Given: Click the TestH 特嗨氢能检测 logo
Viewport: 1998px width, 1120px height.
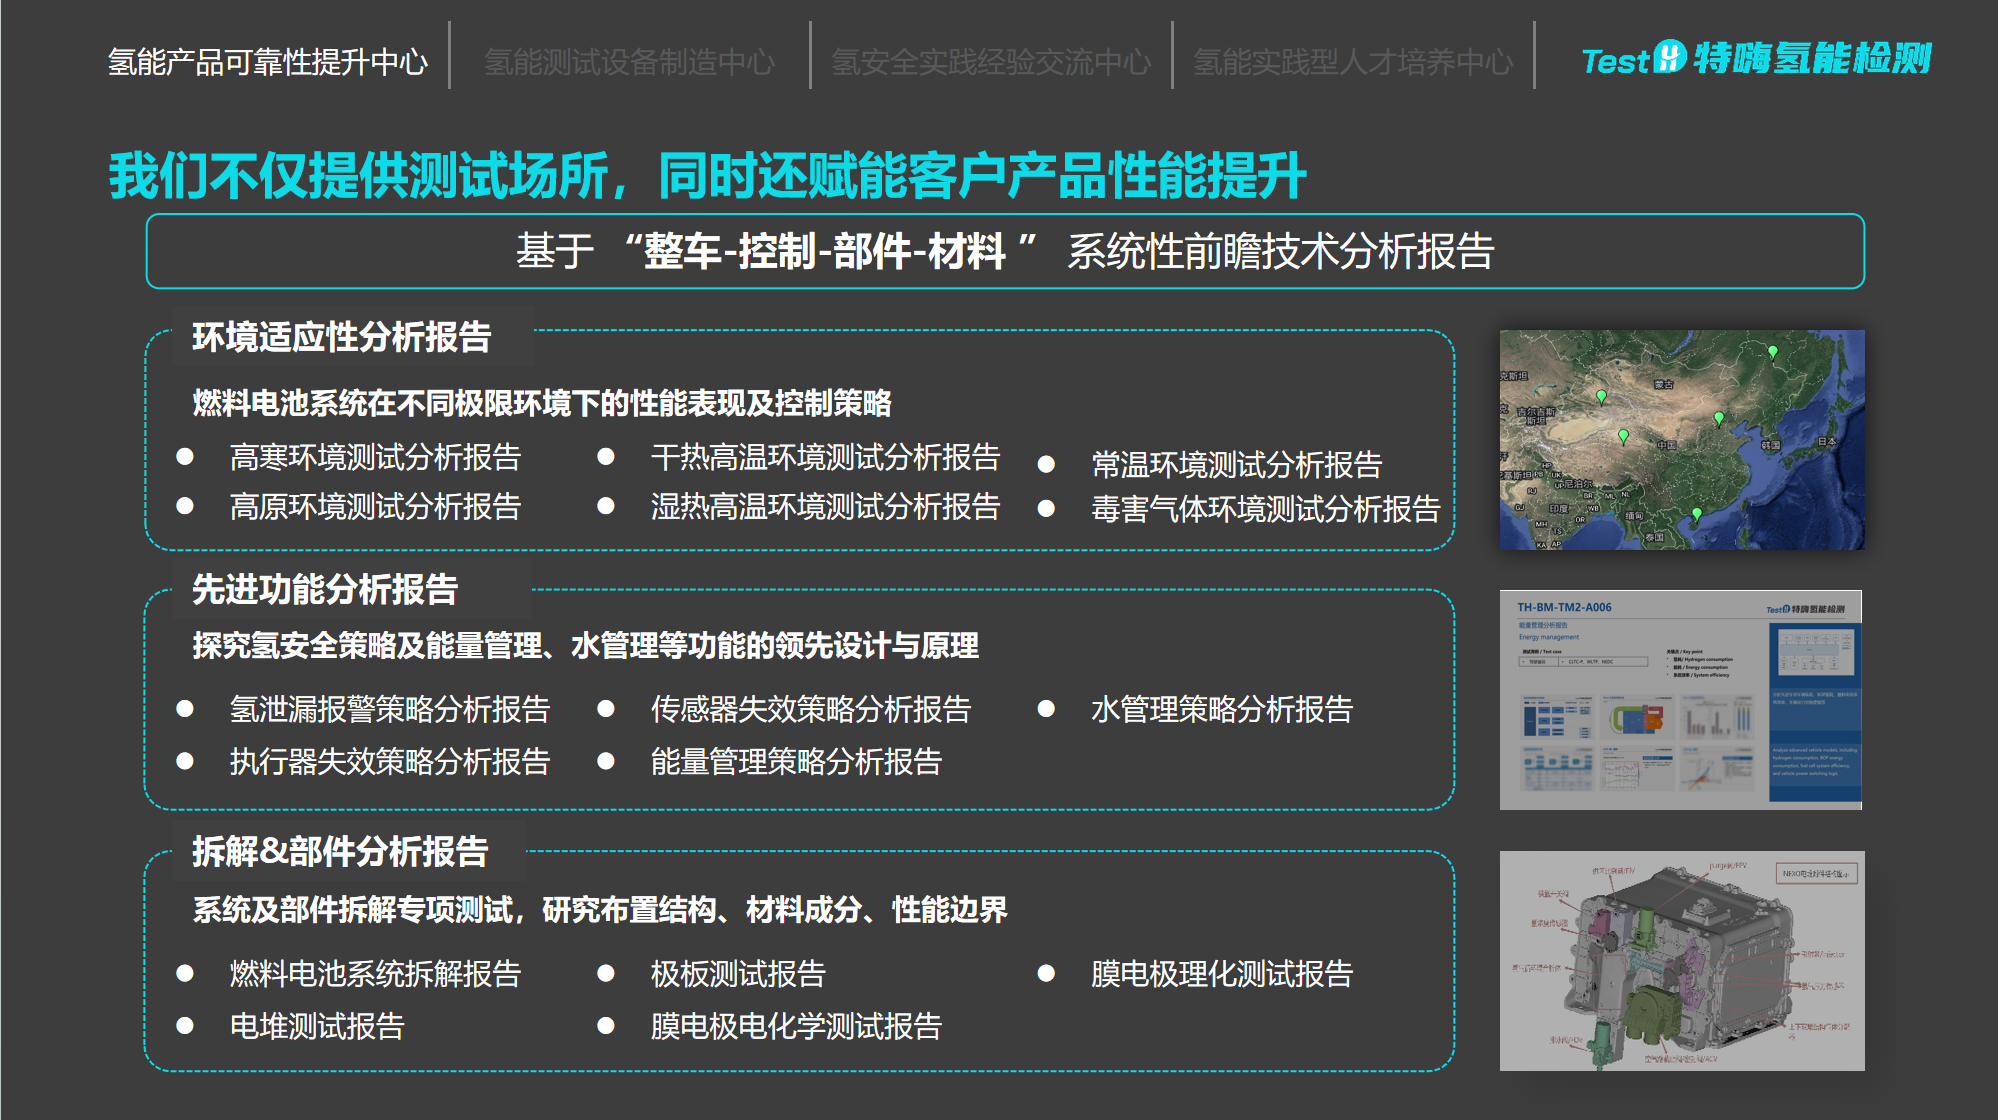Looking at the screenshot, I should tap(1756, 59).
